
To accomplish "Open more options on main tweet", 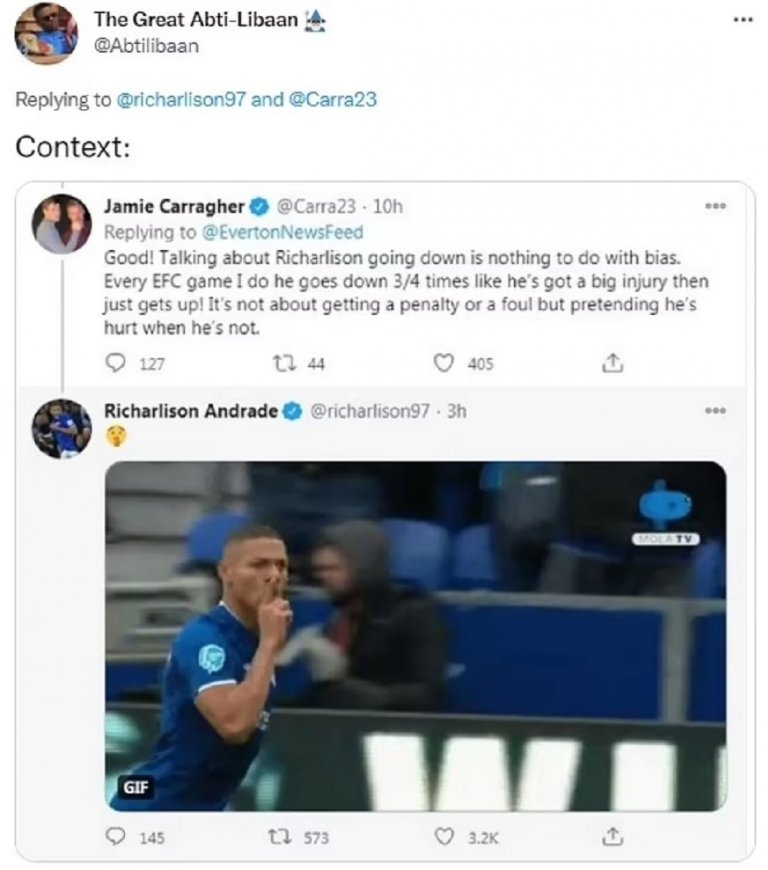I will (740, 19).
